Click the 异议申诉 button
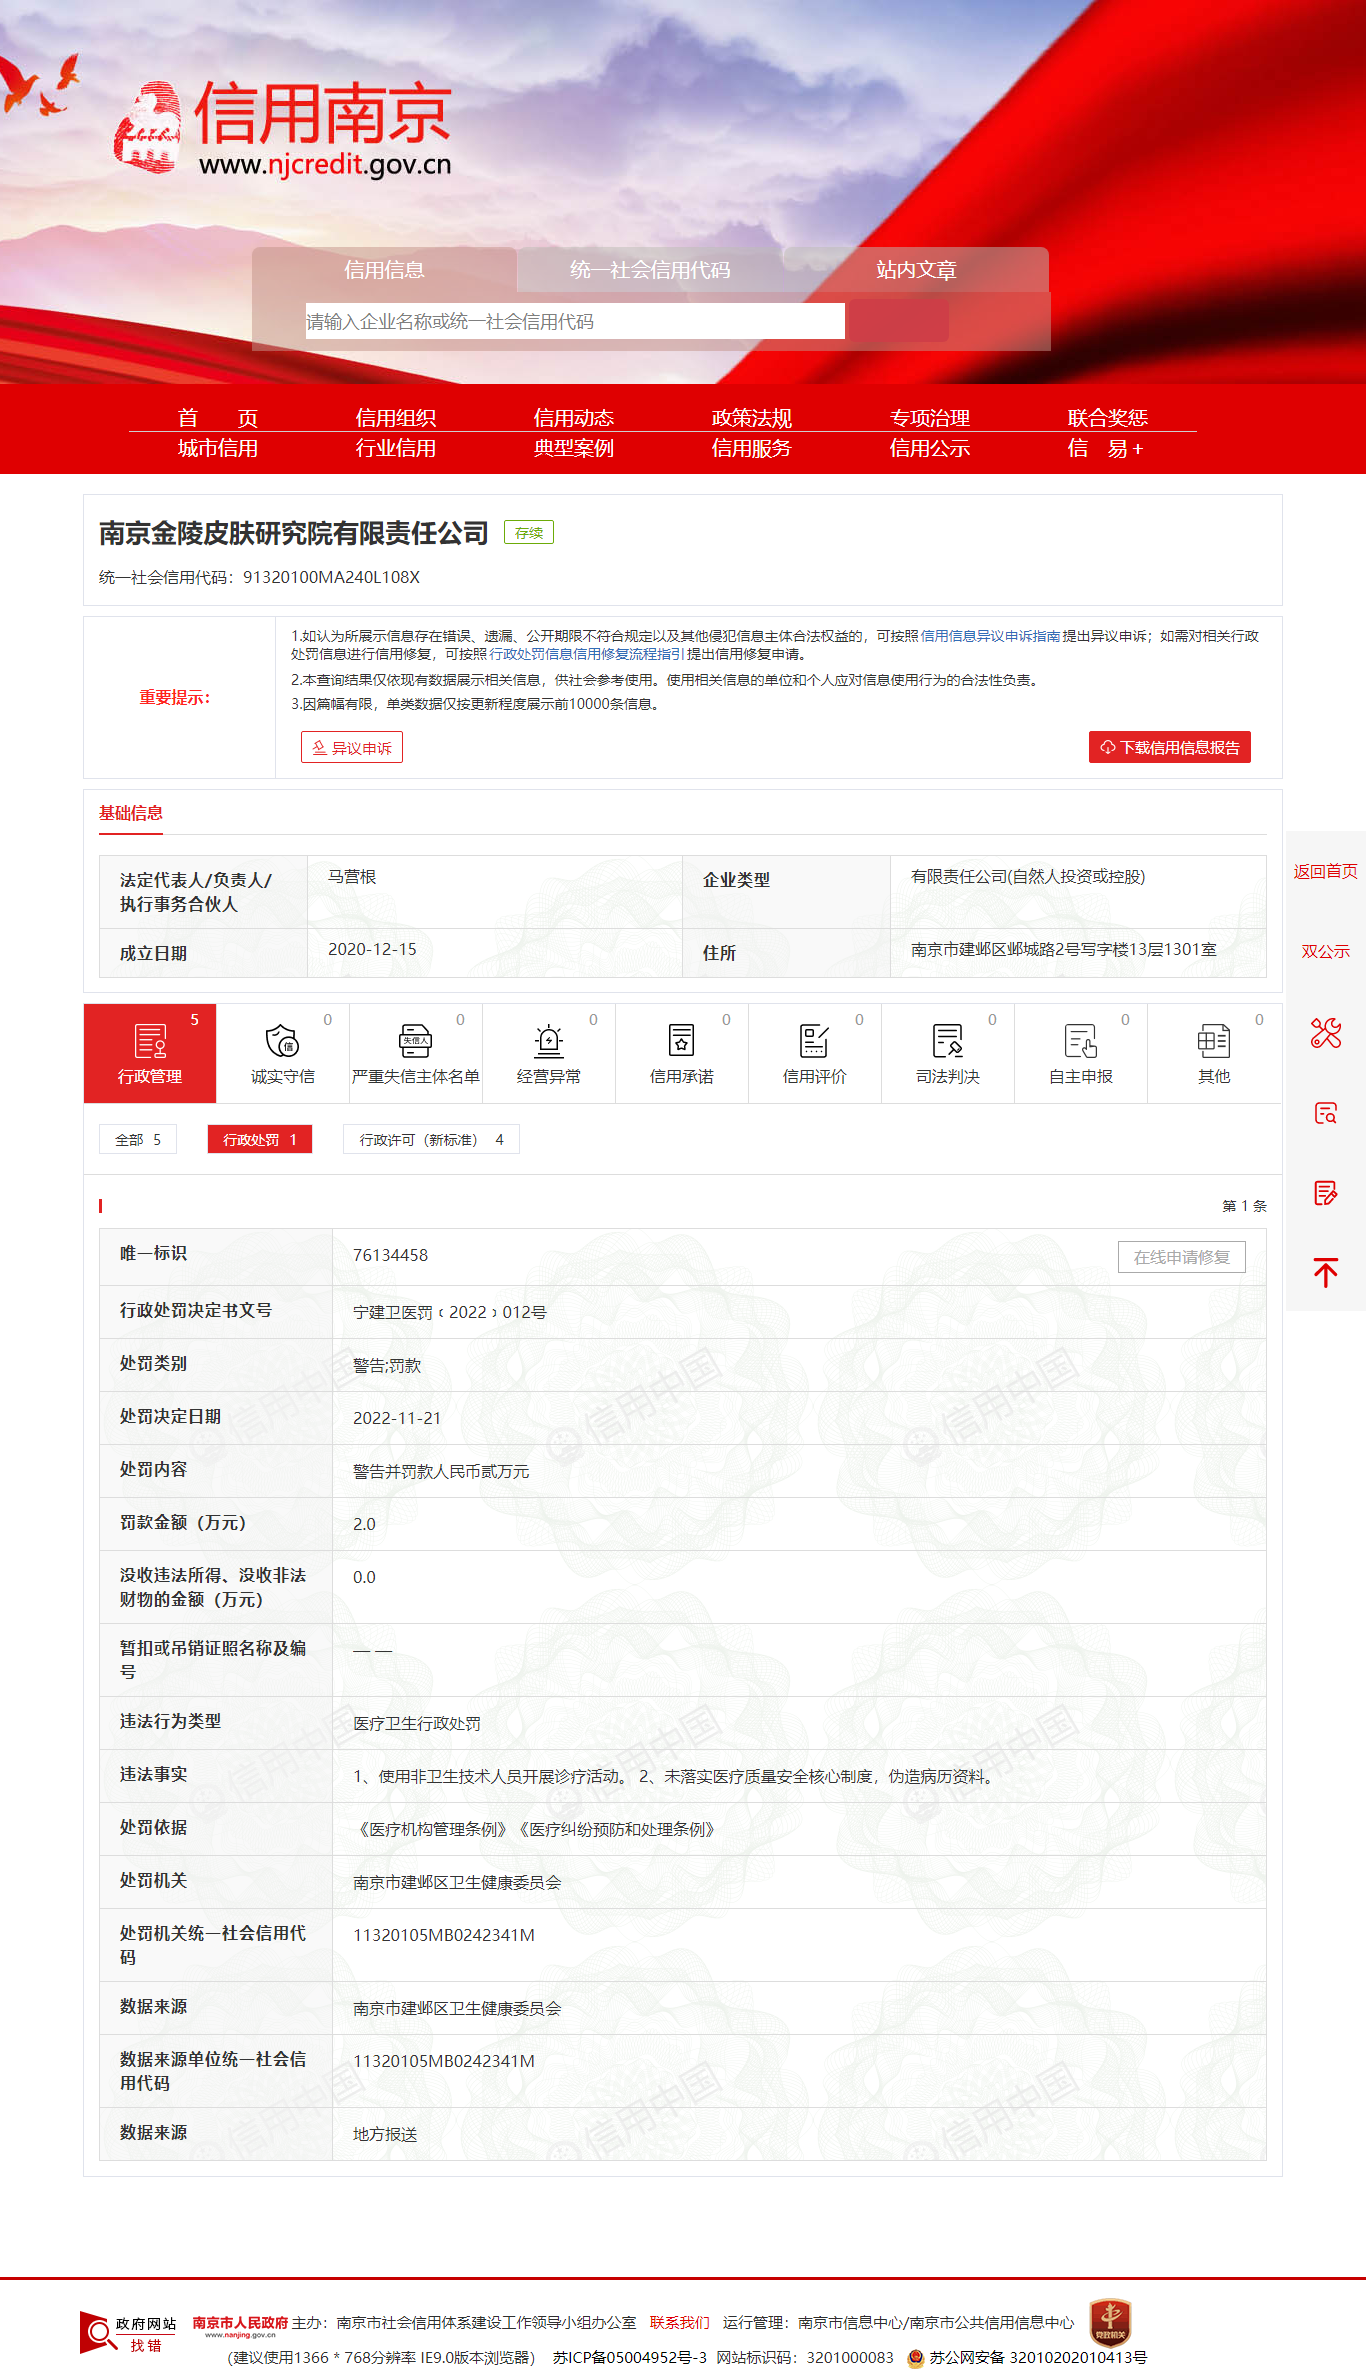1366x2375 pixels. (x=352, y=747)
